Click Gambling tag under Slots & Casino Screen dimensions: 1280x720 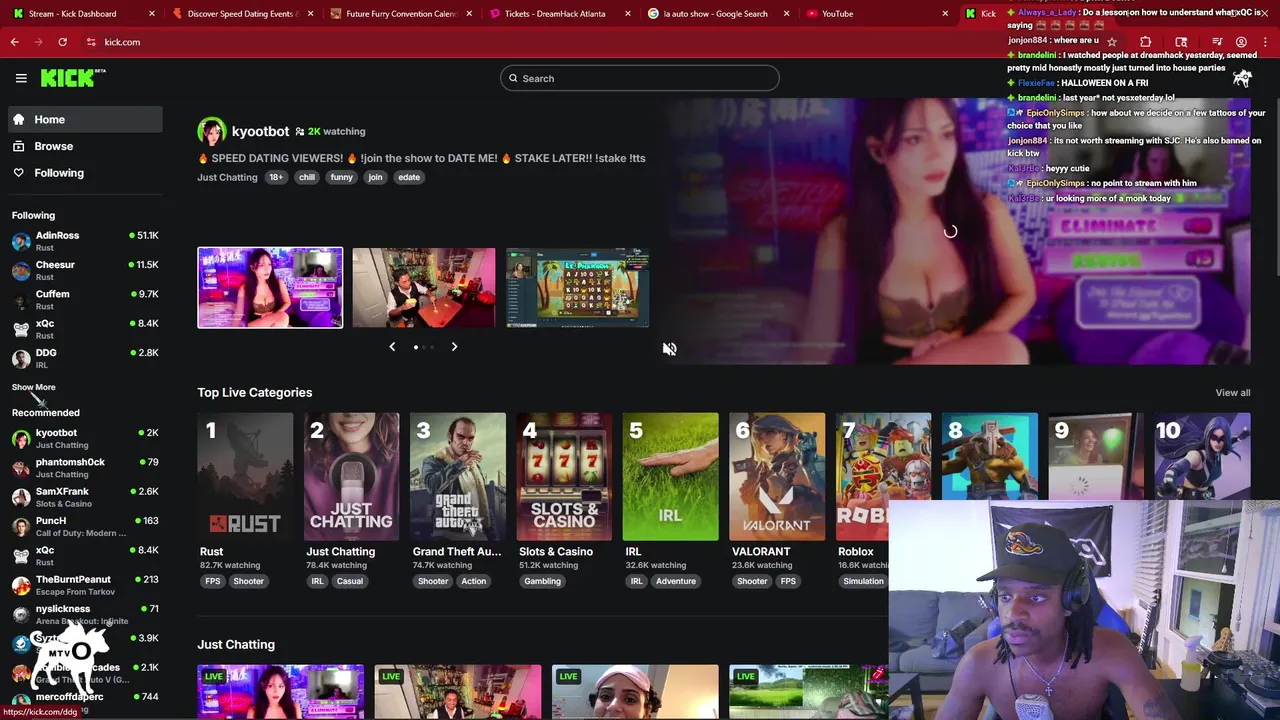(x=542, y=581)
